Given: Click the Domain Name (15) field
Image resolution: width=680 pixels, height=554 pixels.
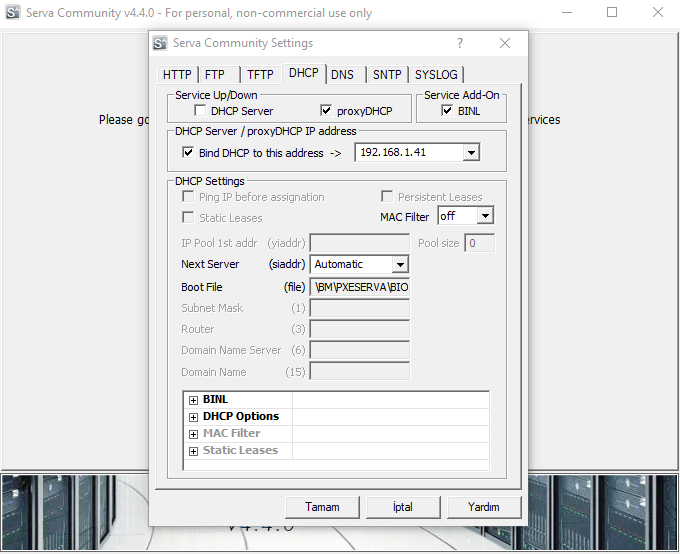Looking at the screenshot, I should tap(360, 372).
